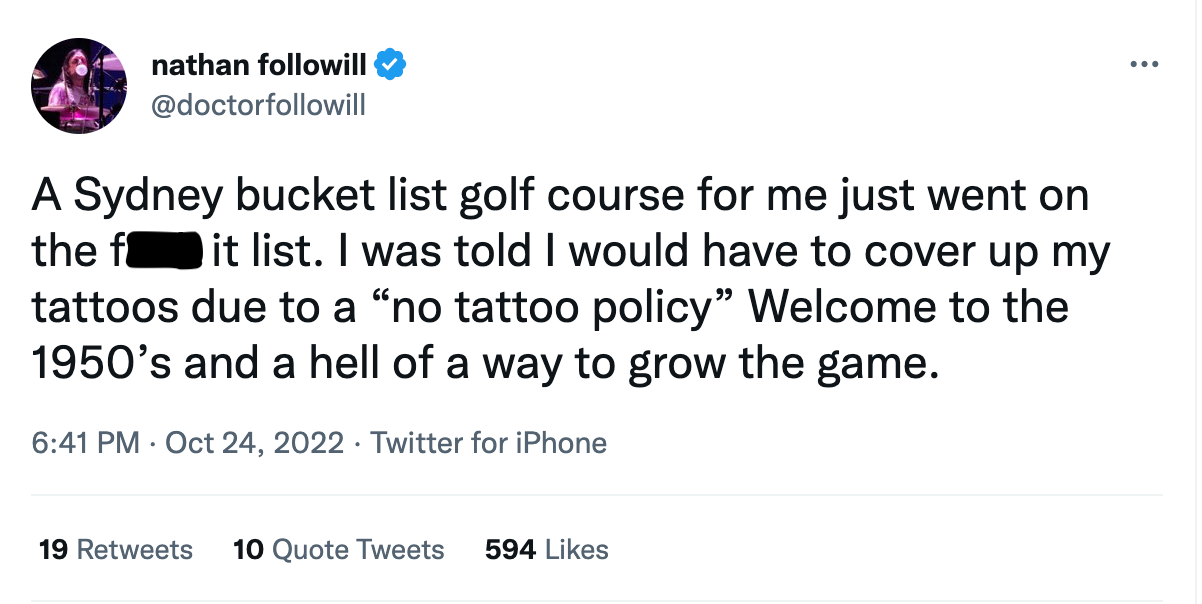Viewport: 1202px width, 604px height.
Task: View the 19 Retweets list
Action: coord(115,550)
